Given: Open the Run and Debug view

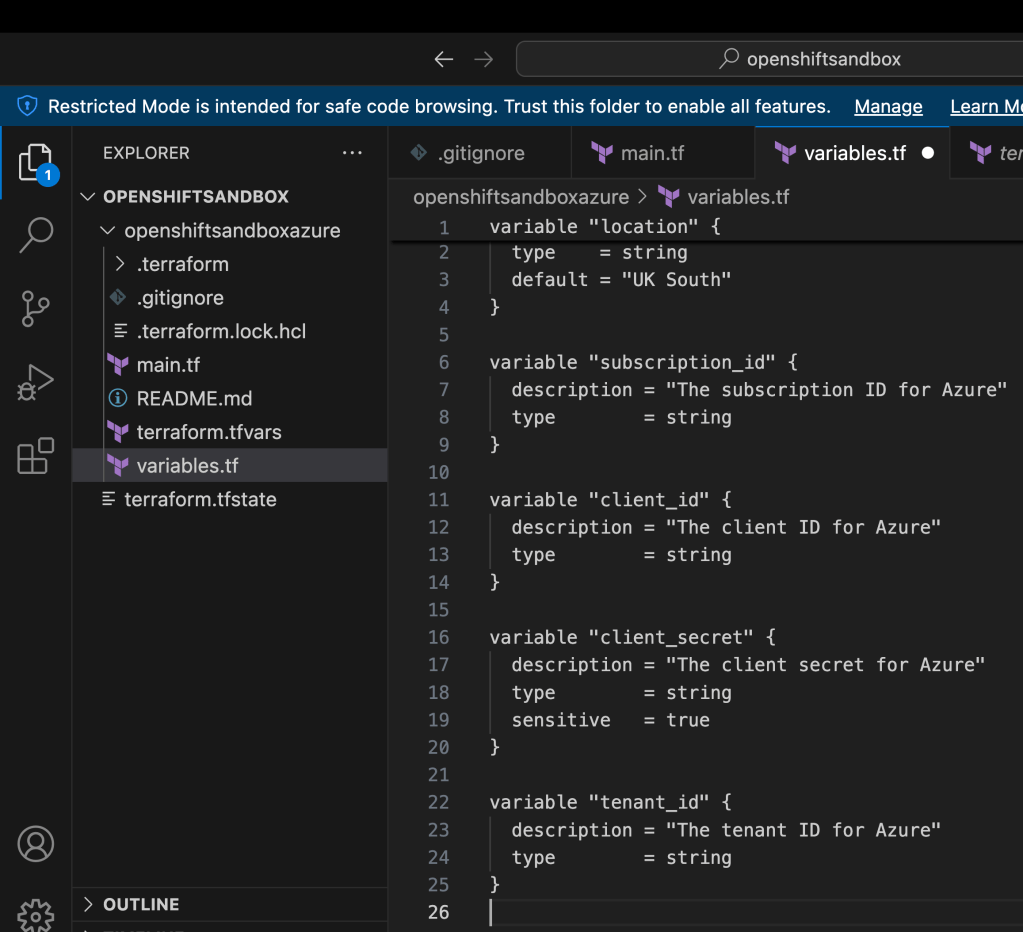Looking at the screenshot, I should [35, 382].
